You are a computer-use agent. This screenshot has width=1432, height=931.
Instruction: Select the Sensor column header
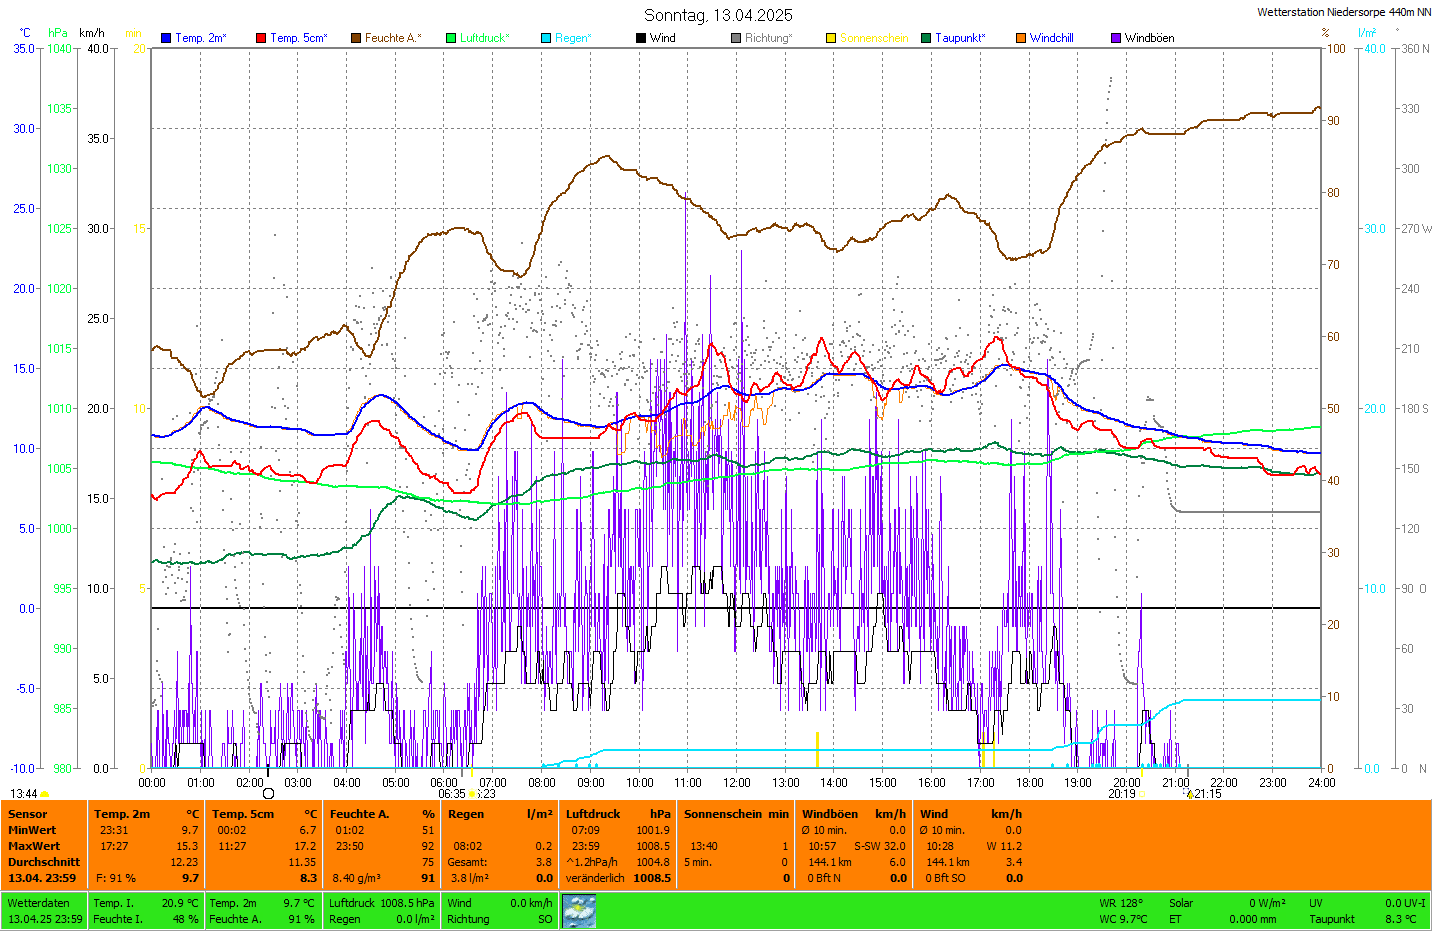(28, 814)
